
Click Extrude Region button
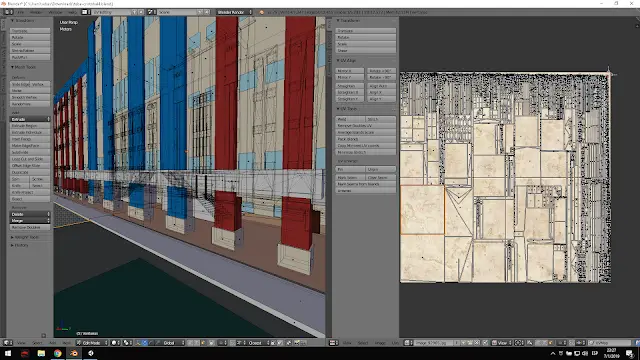click(x=30, y=126)
